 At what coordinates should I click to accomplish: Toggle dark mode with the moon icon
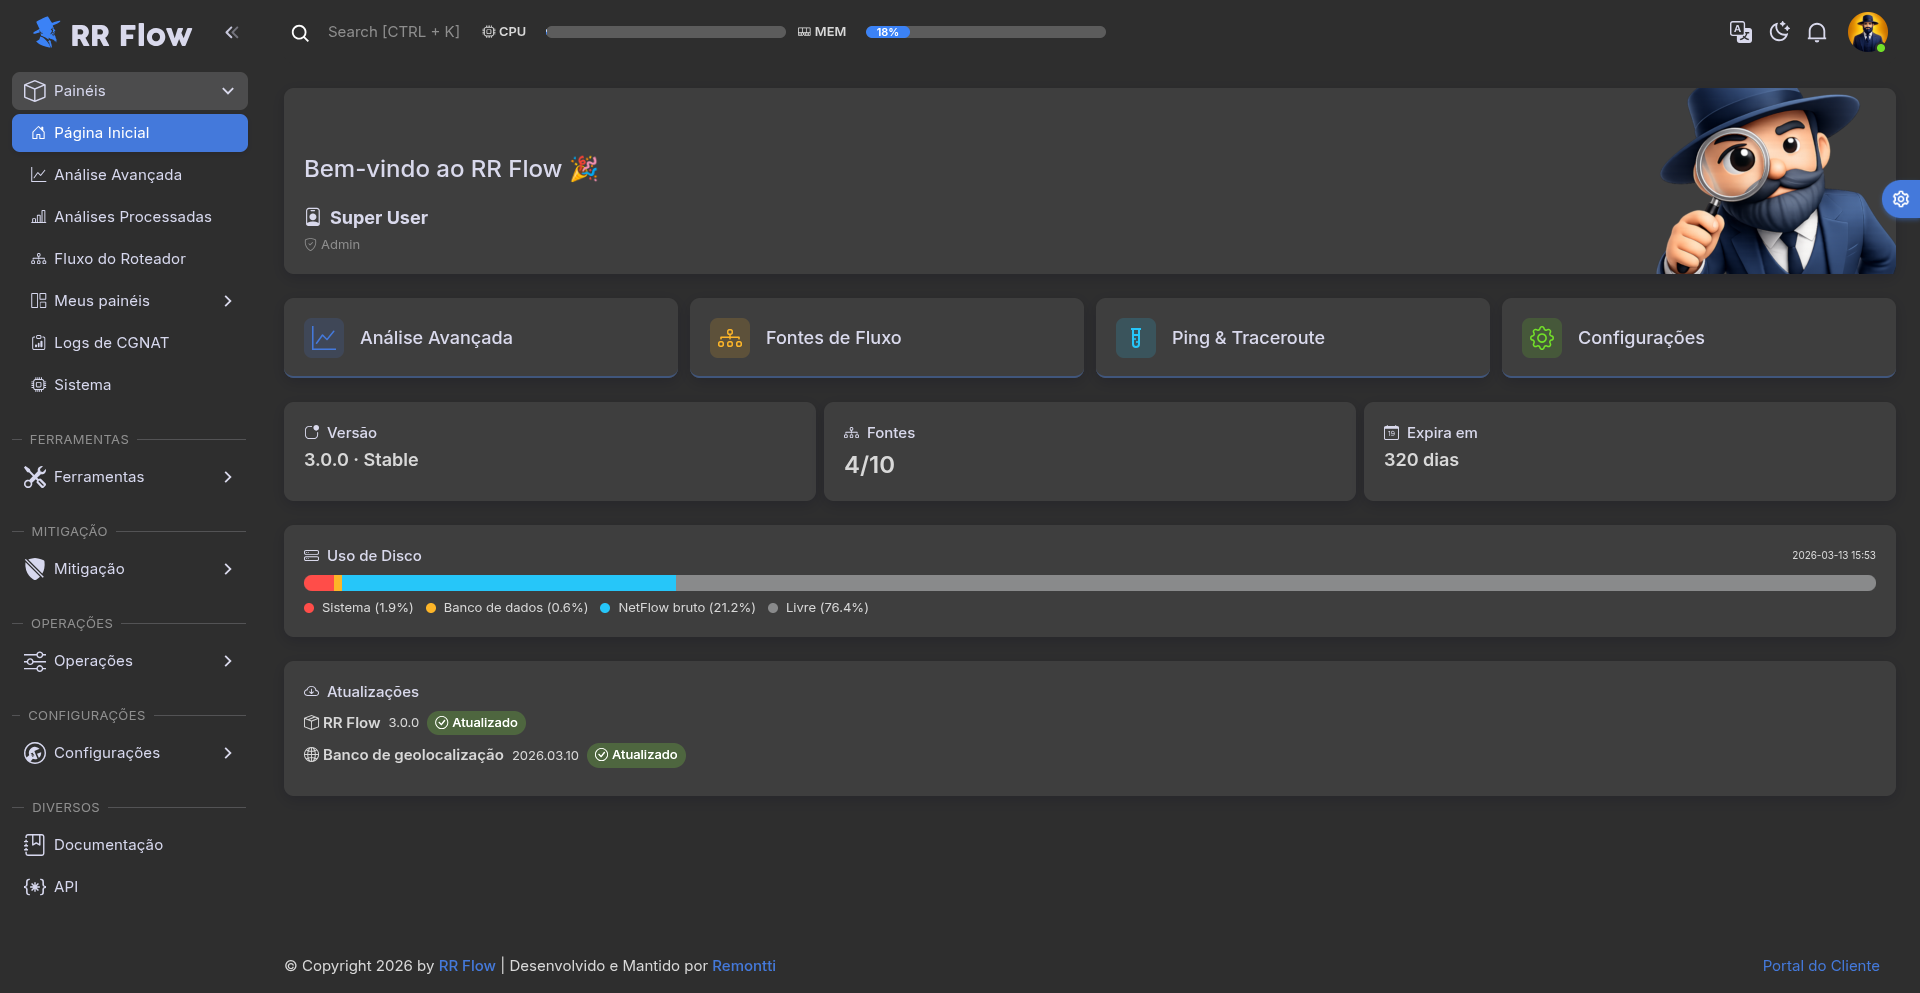[x=1779, y=32]
